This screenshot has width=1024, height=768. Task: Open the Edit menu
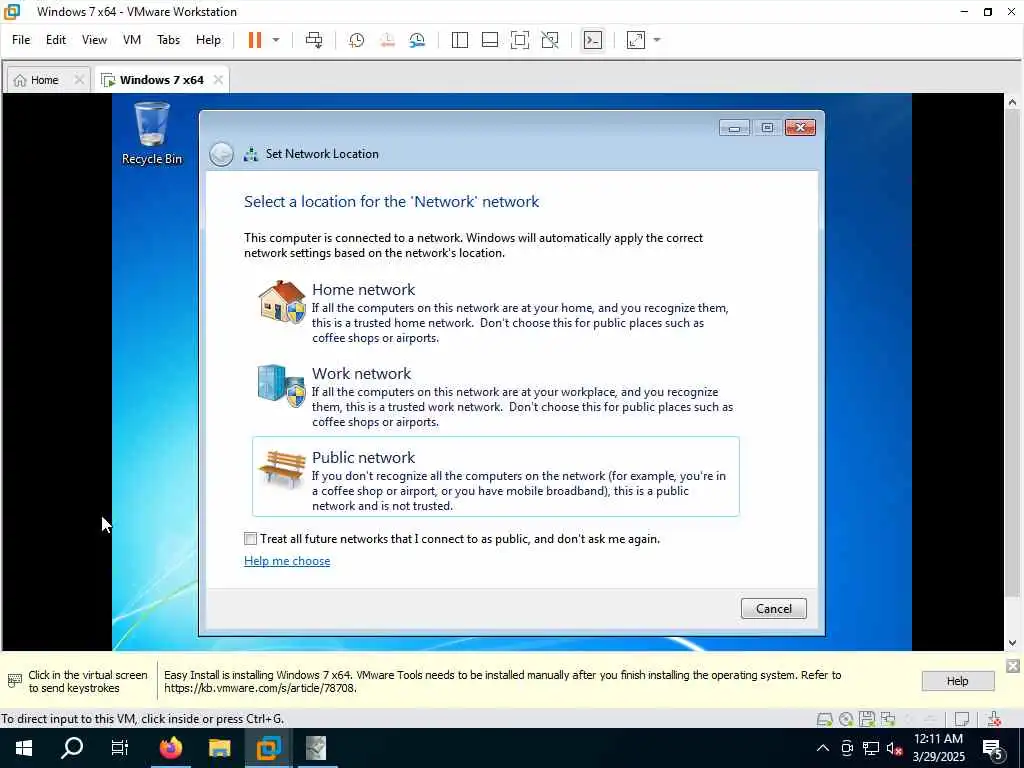(x=56, y=40)
